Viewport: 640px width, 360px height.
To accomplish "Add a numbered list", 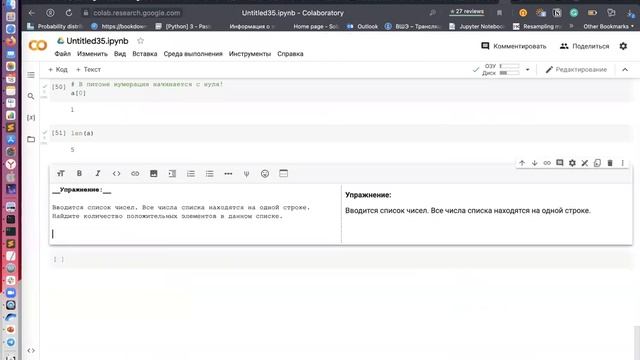I will tap(191, 173).
